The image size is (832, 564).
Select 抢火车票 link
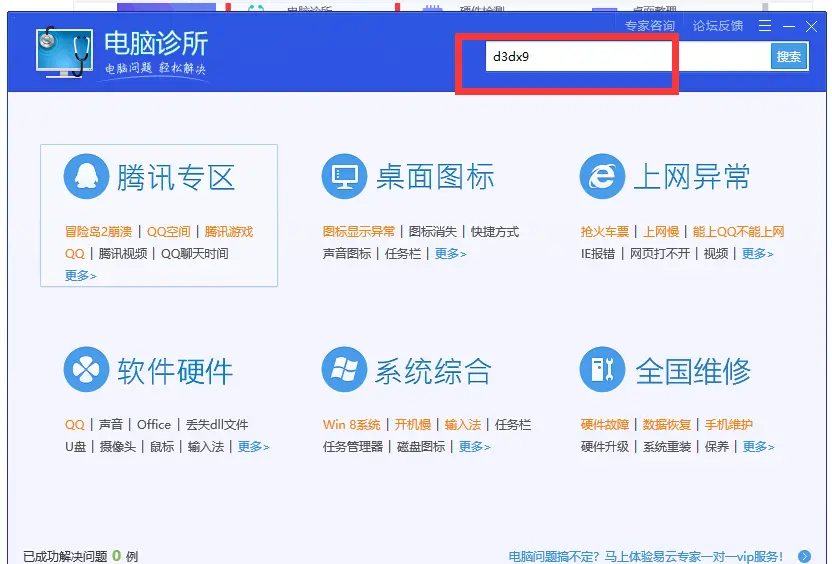click(605, 232)
